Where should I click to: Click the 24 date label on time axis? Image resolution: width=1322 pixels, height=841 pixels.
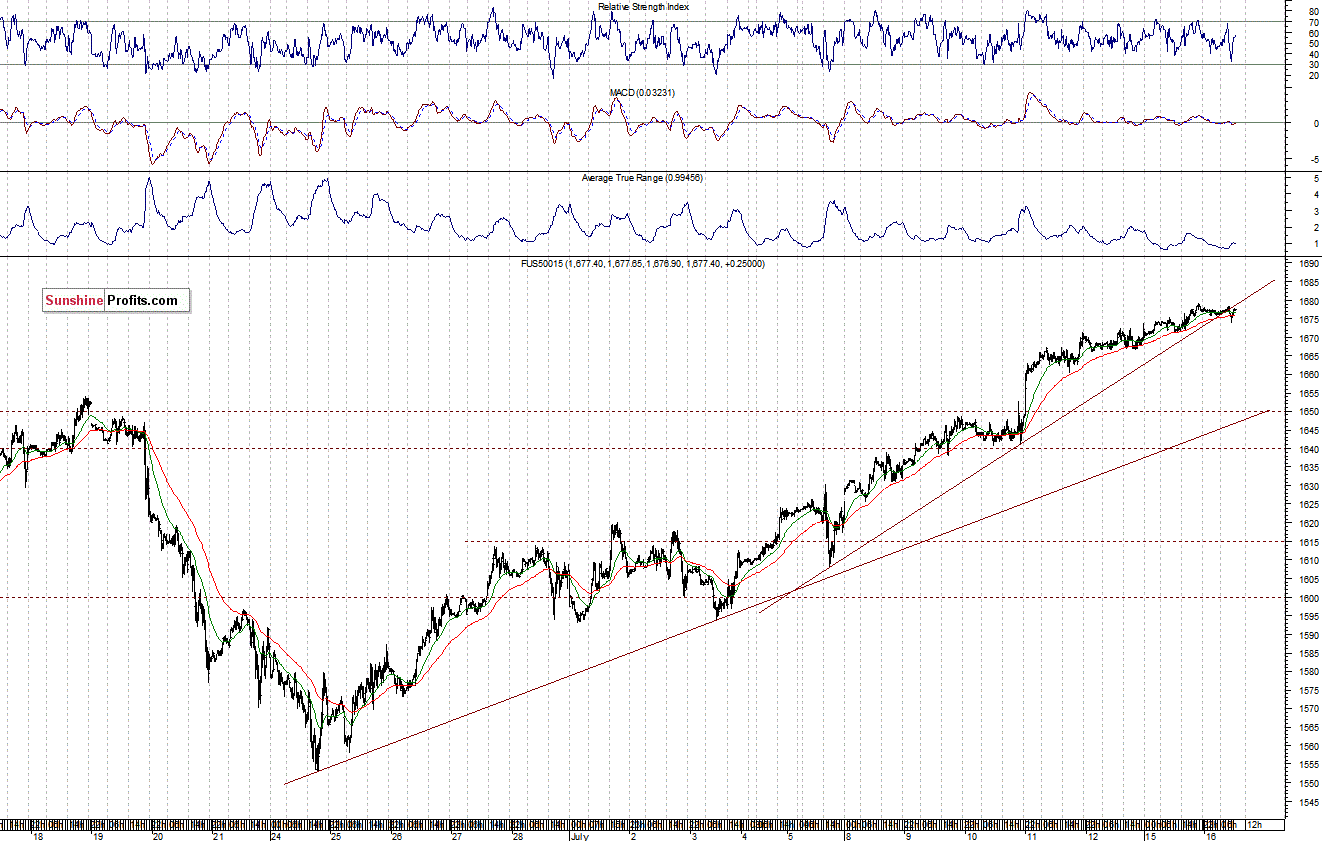coord(276,835)
